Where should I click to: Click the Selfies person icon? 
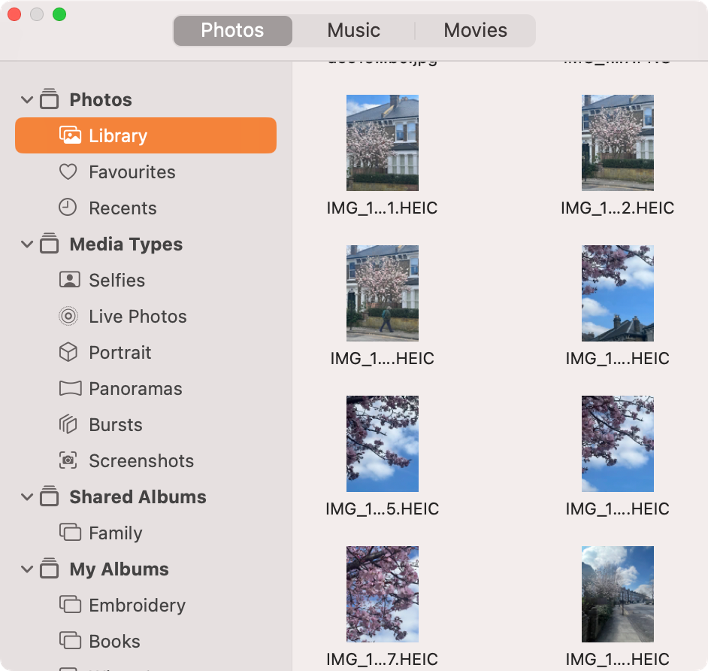pyautogui.click(x=70, y=280)
